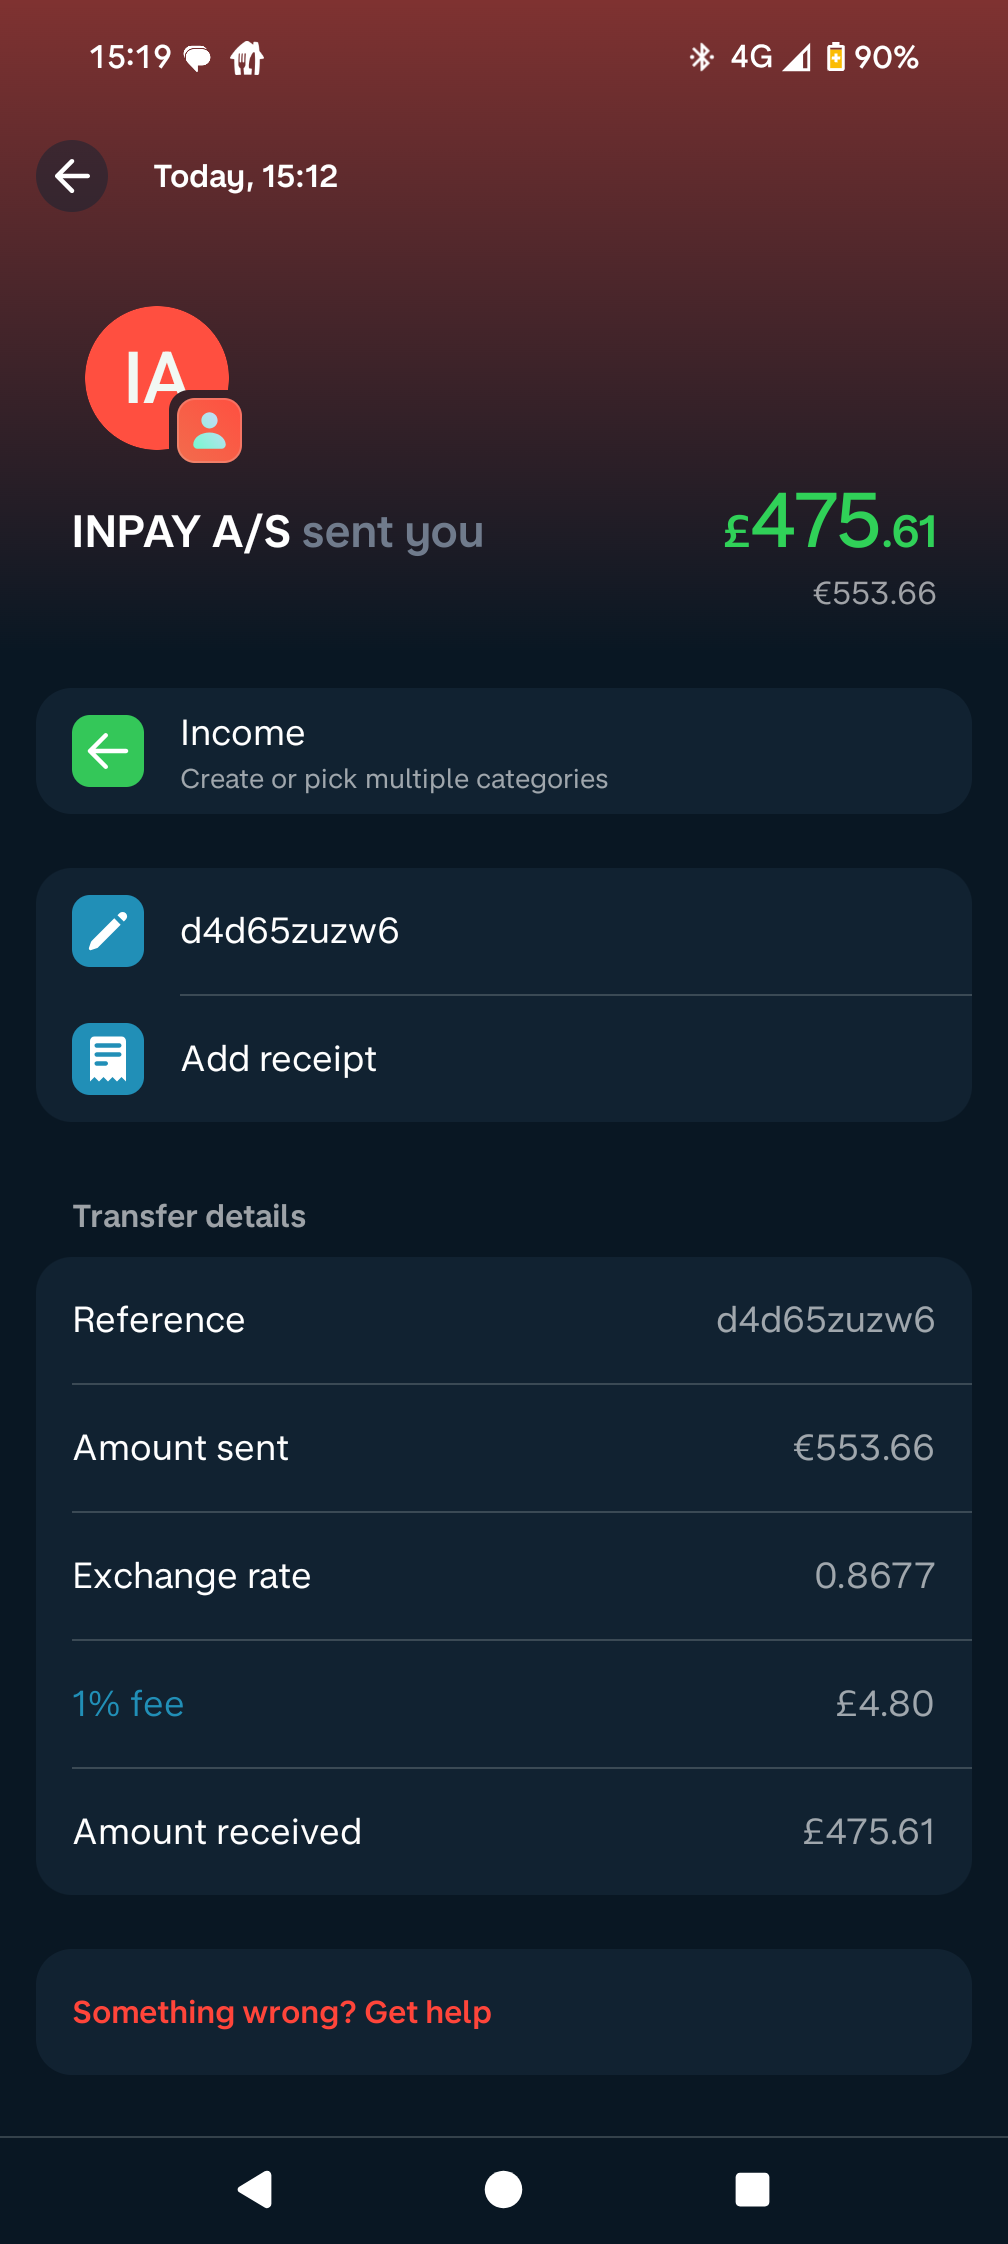Tap the Bluetooth status bar icon

pos(701,57)
